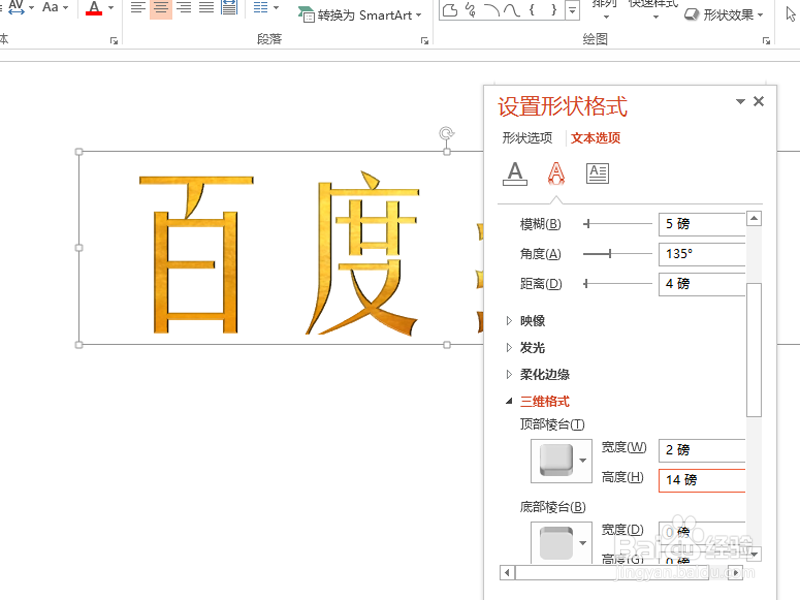
Task: Select the scribble shape tool
Action: pos(471,10)
